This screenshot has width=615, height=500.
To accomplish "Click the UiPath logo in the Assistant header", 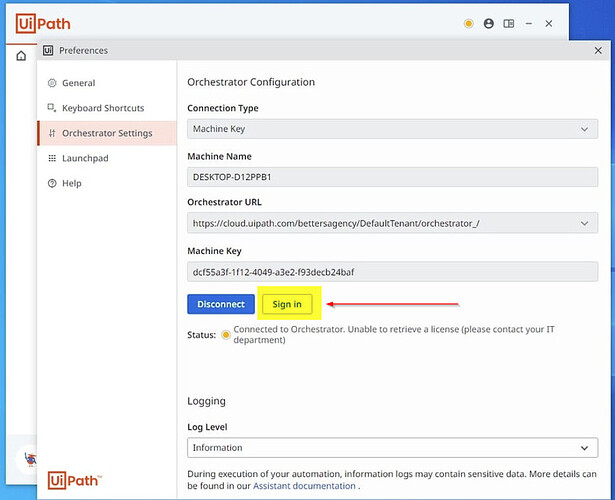I will [43, 24].
